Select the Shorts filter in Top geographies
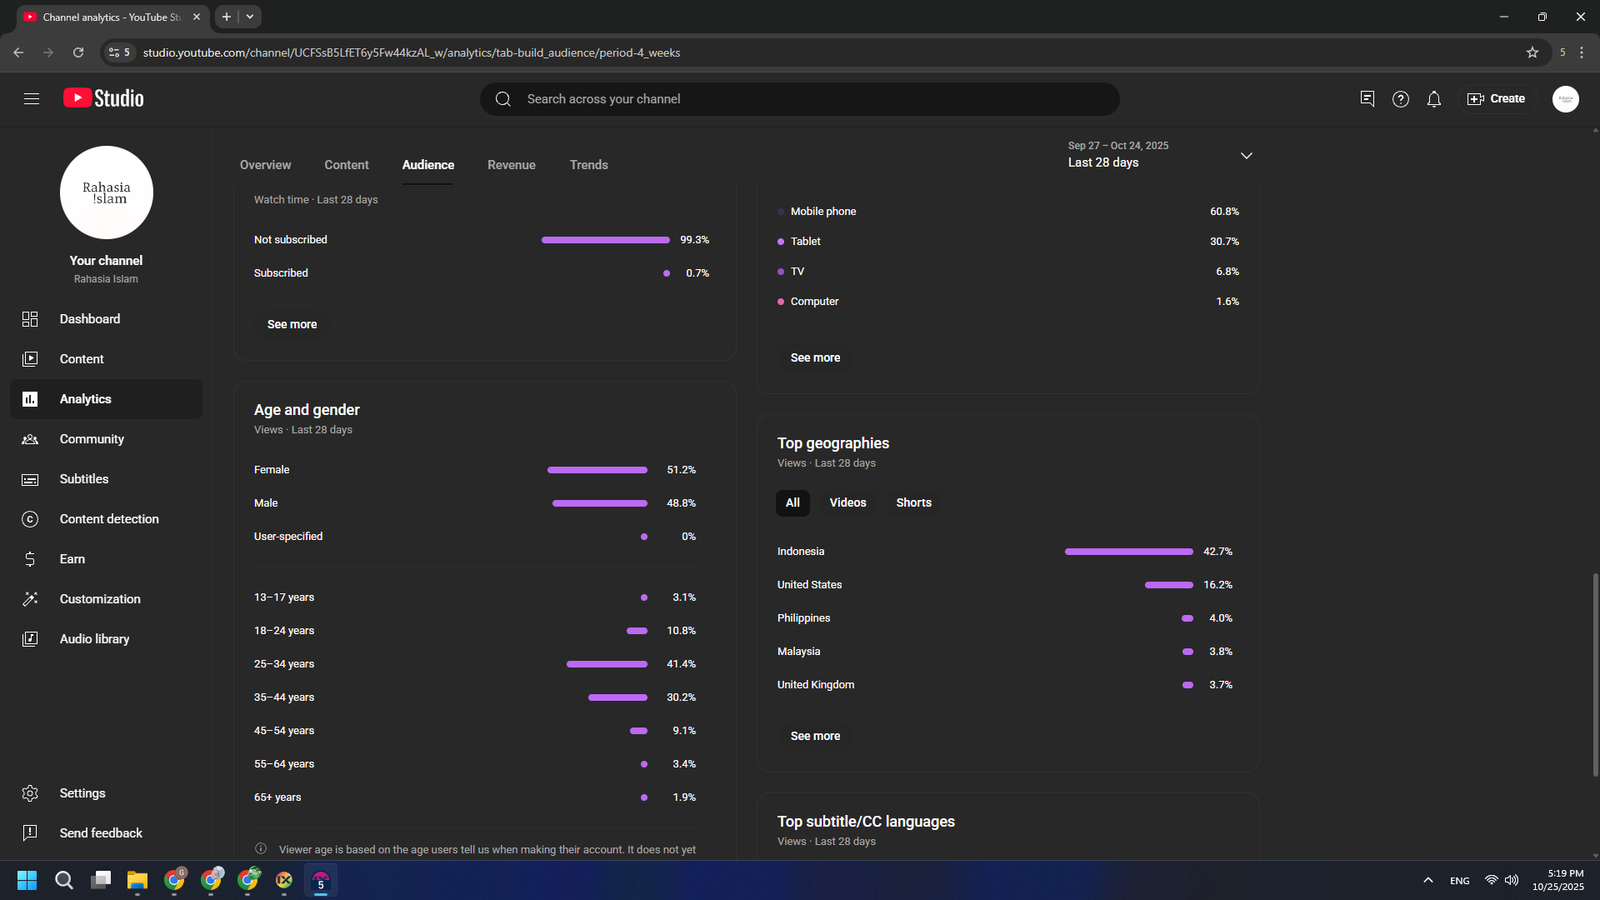 point(914,503)
